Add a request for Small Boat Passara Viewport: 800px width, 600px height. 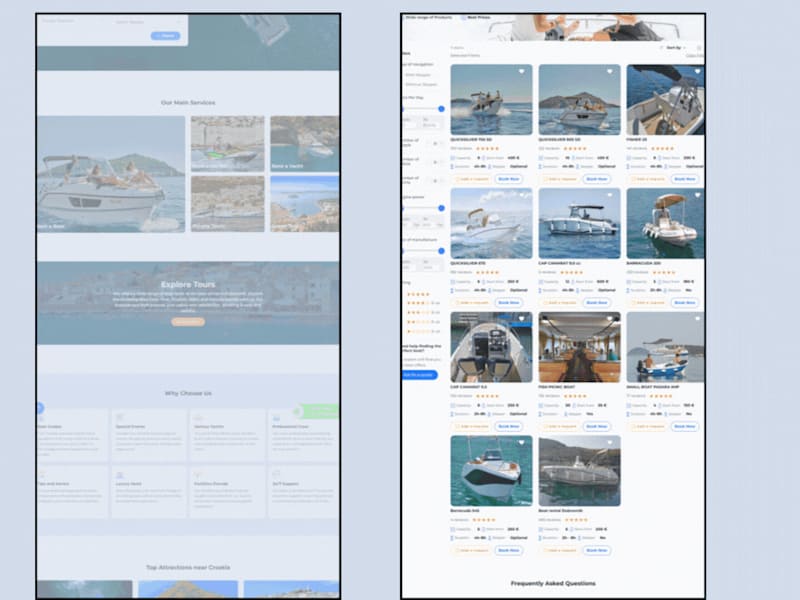tap(648, 426)
